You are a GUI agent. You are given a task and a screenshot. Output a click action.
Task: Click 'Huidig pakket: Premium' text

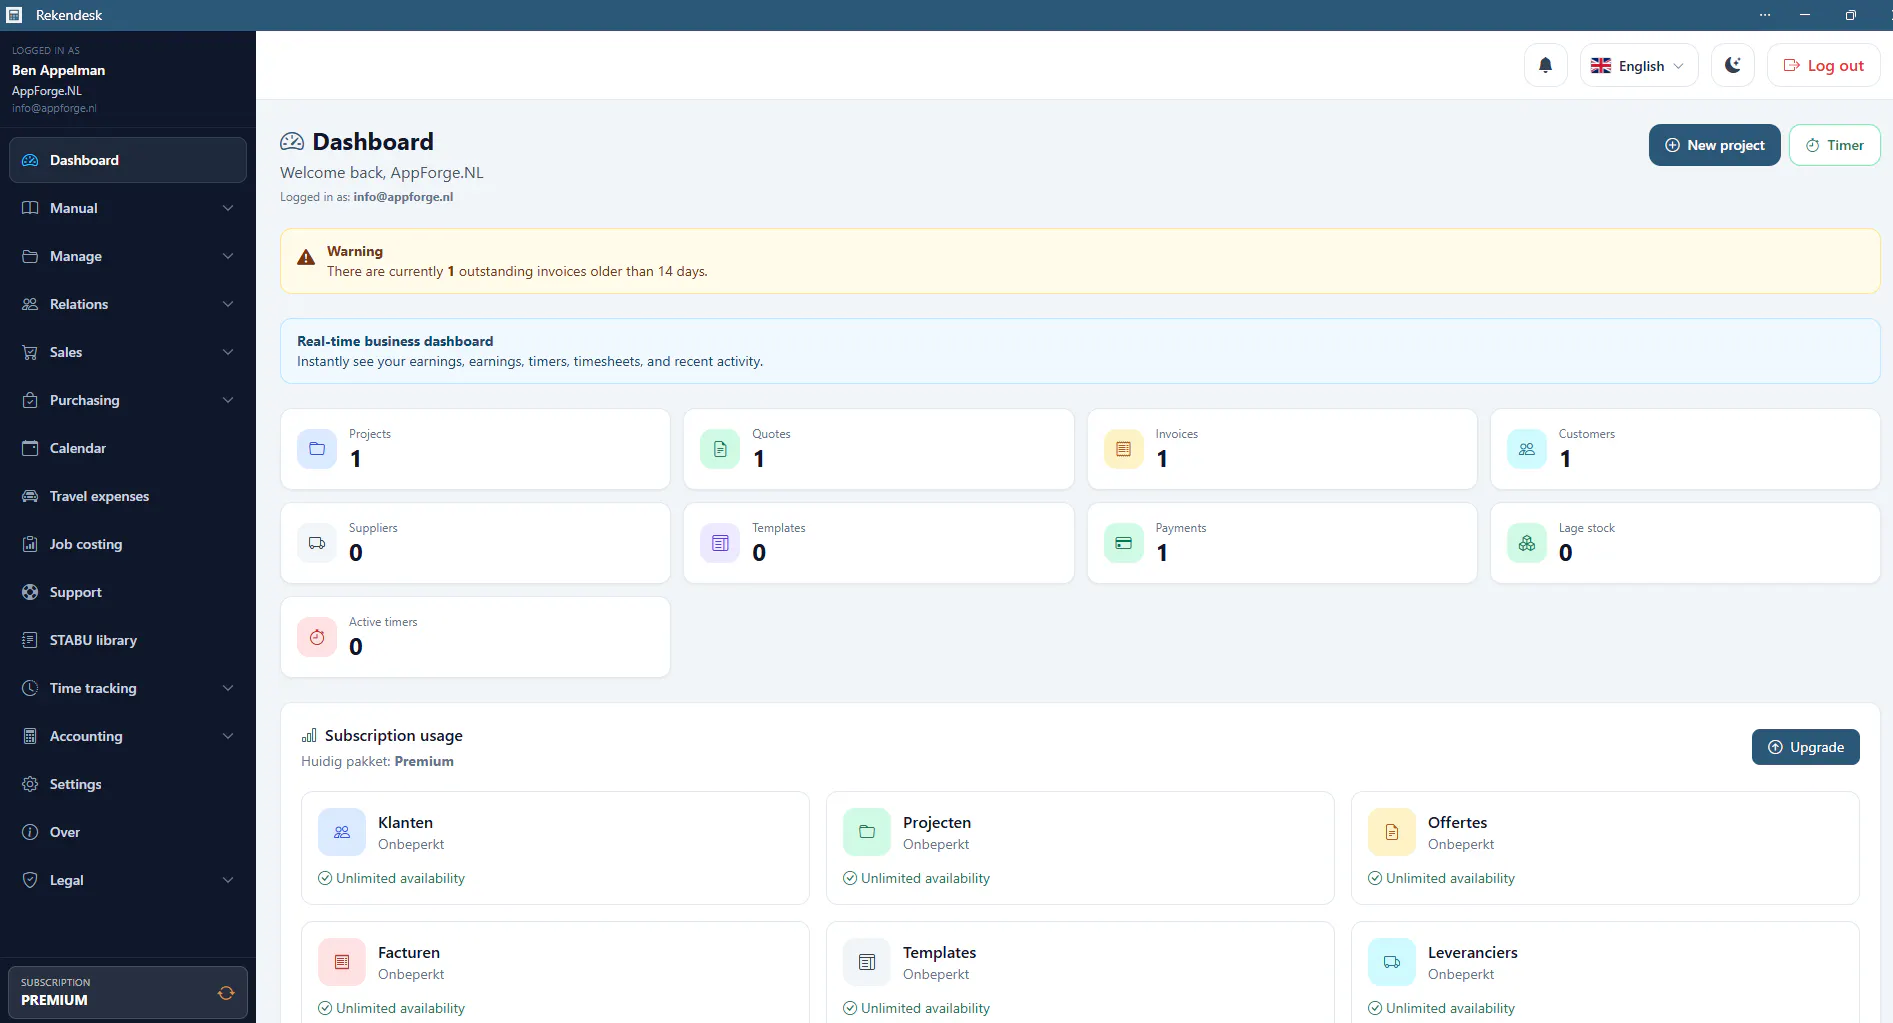377,761
